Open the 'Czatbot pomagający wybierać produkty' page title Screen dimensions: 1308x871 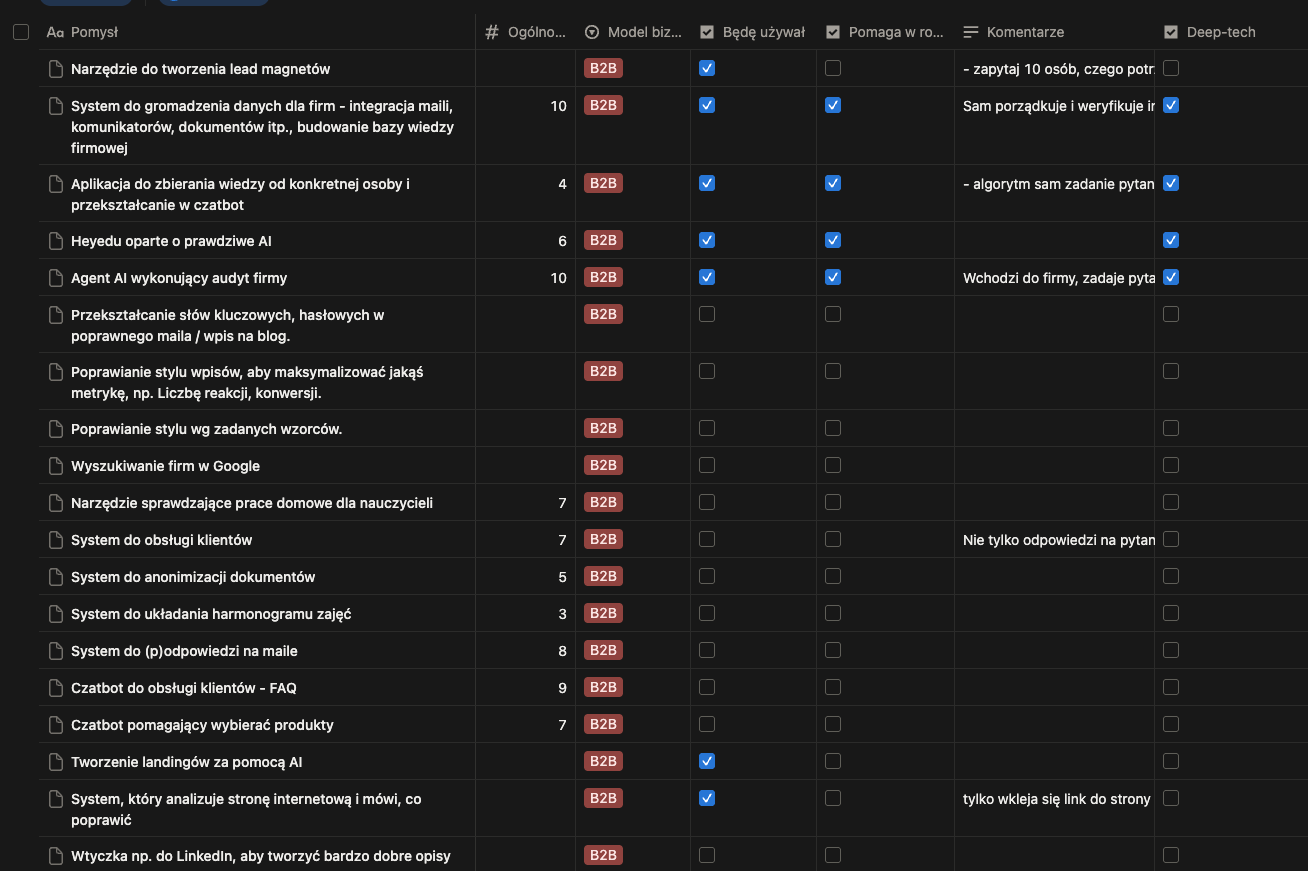202,725
